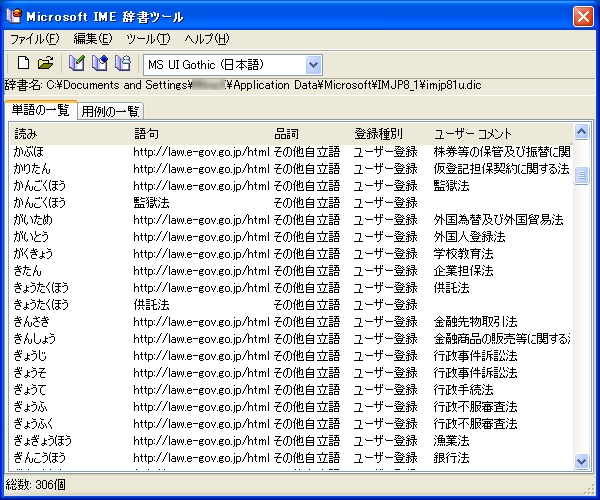Switch to the 用例の一覧 tab
Screen dimensions: 600x500
110,111
